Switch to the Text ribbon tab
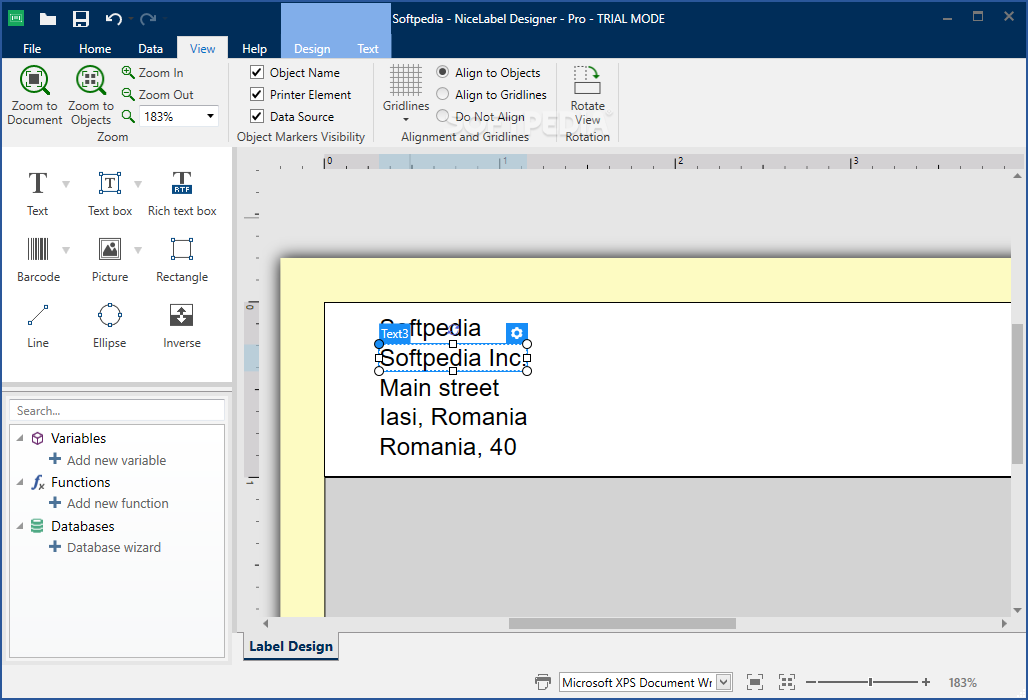 pos(368,49)
